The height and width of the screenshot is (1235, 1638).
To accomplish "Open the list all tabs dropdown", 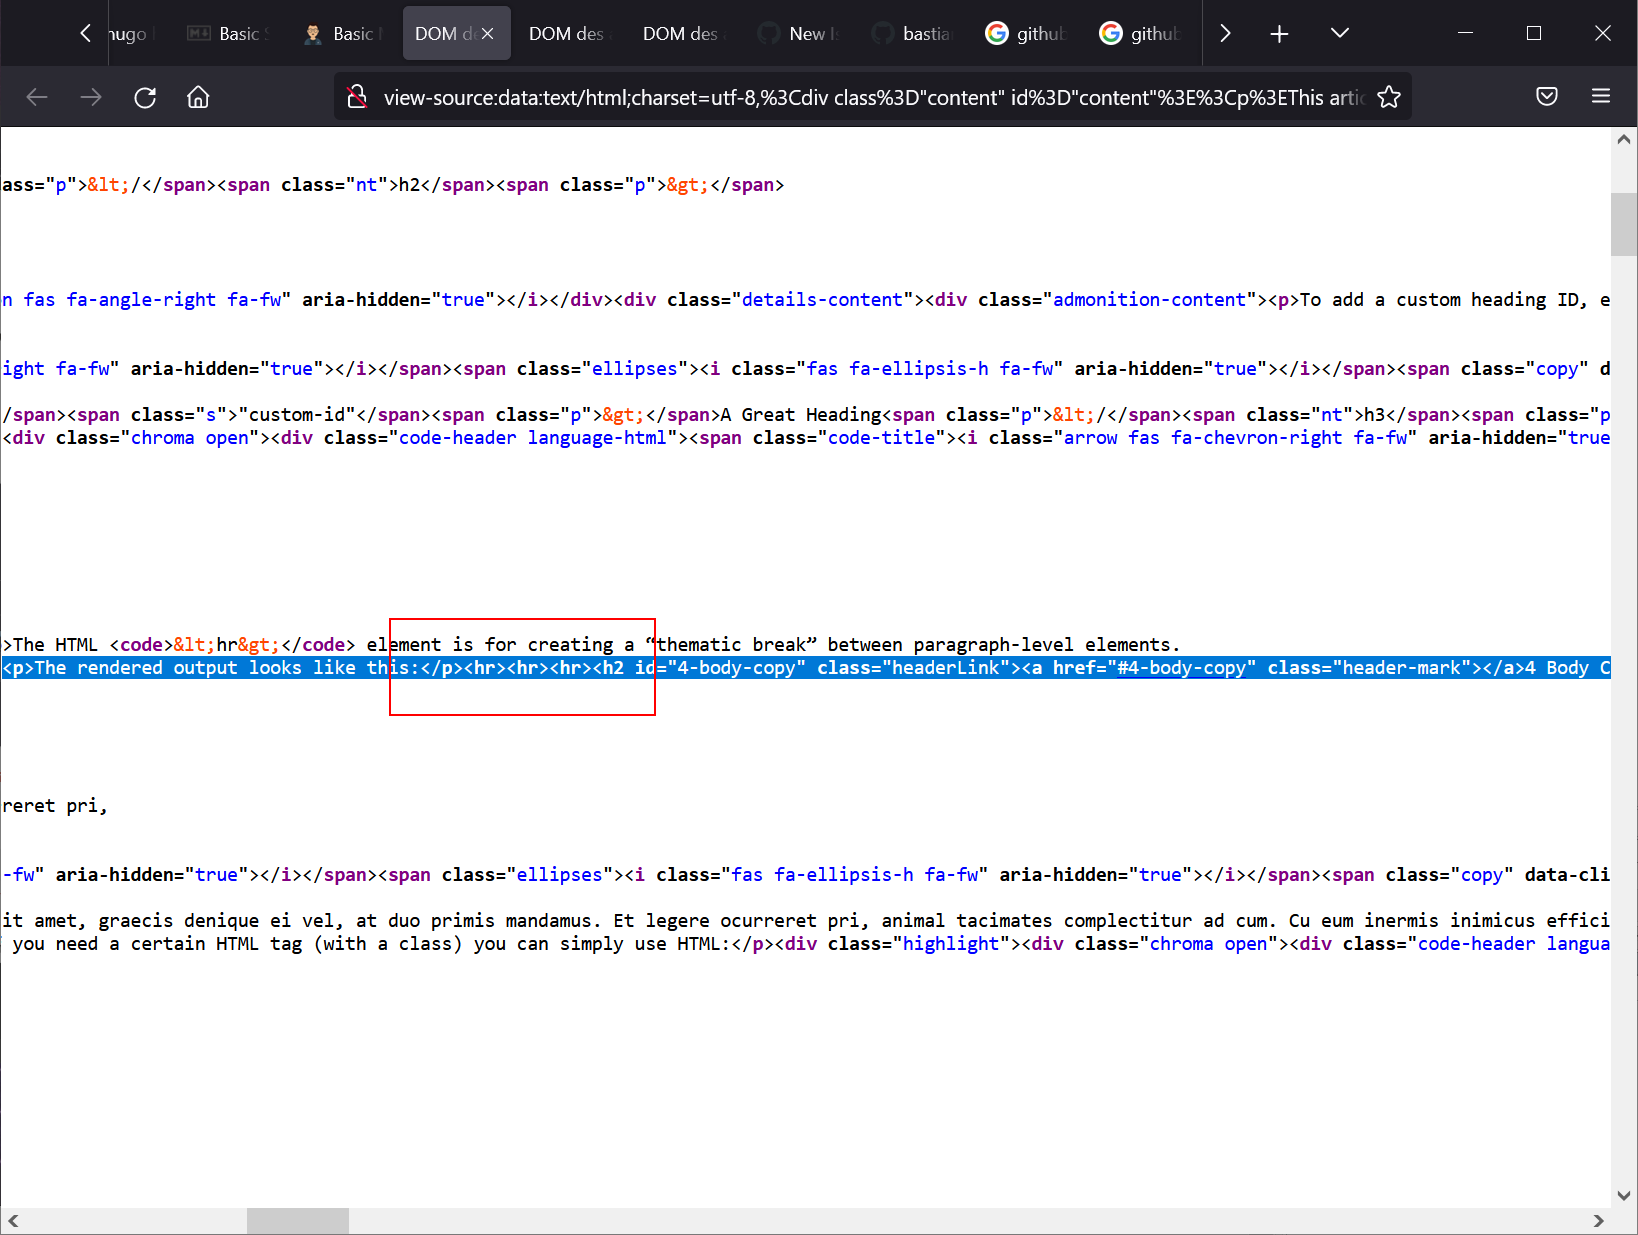I will (x=1339, y=32).
